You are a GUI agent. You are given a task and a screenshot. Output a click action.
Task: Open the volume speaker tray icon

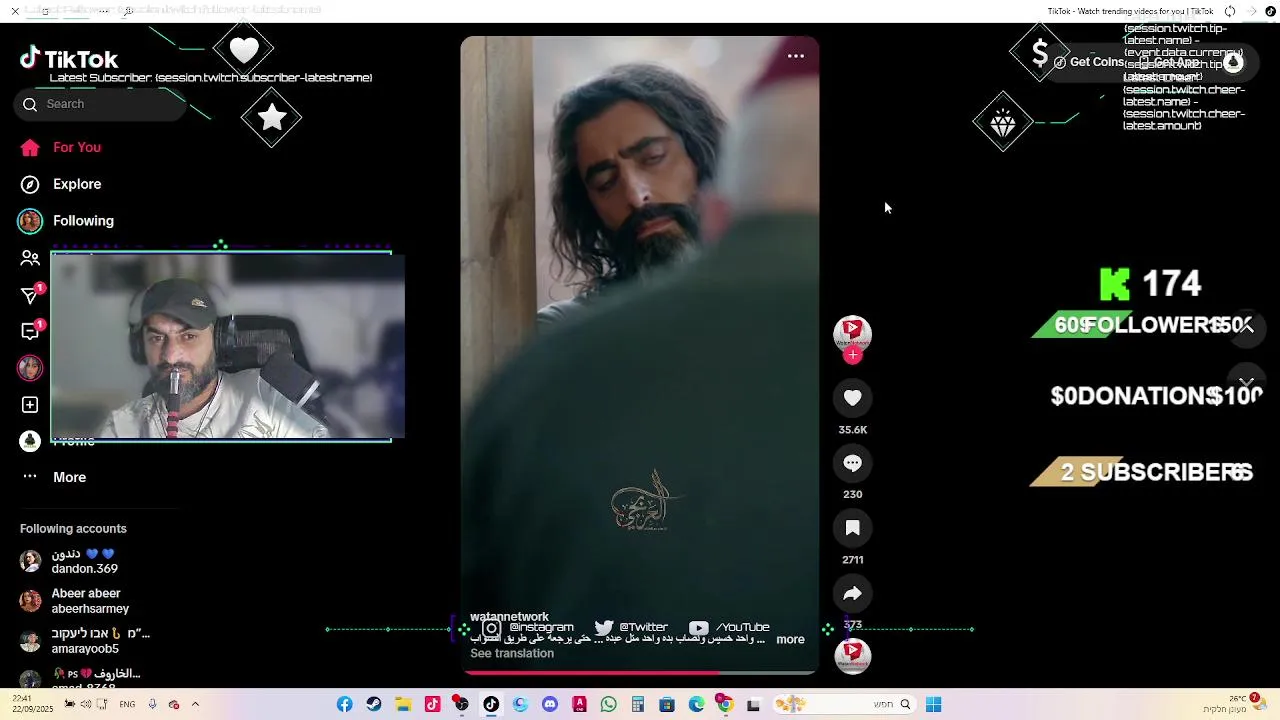[86, 705]
